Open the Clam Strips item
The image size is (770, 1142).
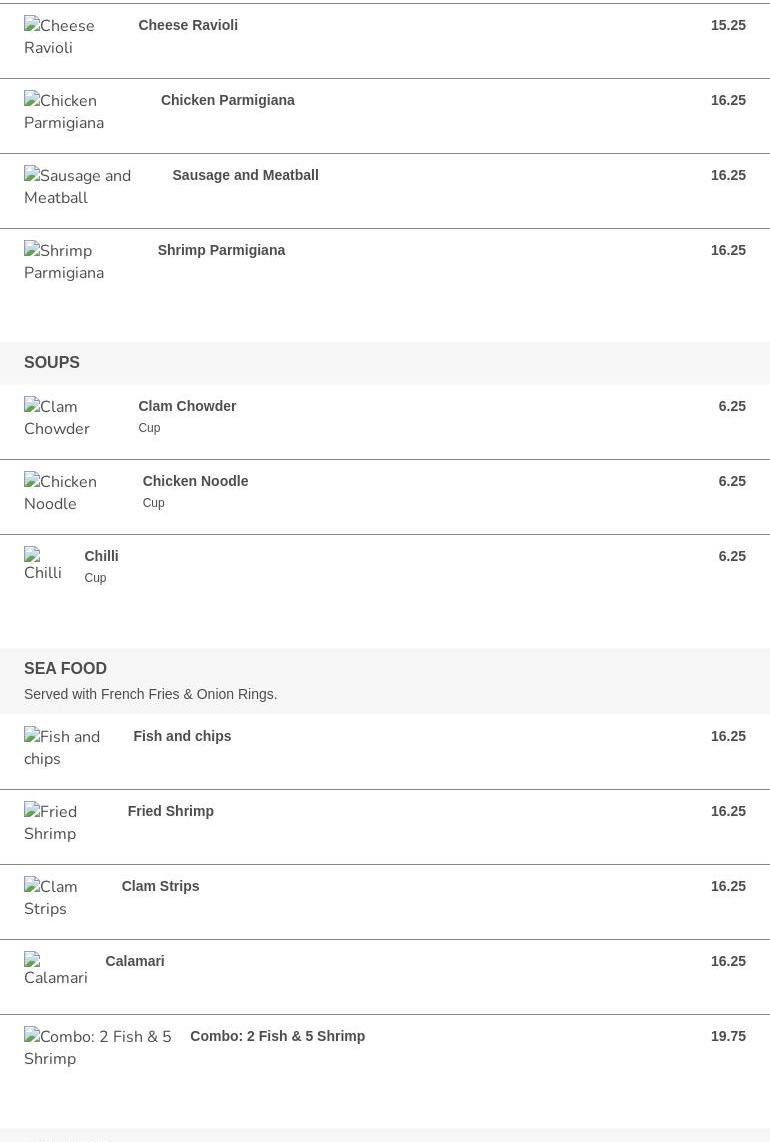(160, 886)
